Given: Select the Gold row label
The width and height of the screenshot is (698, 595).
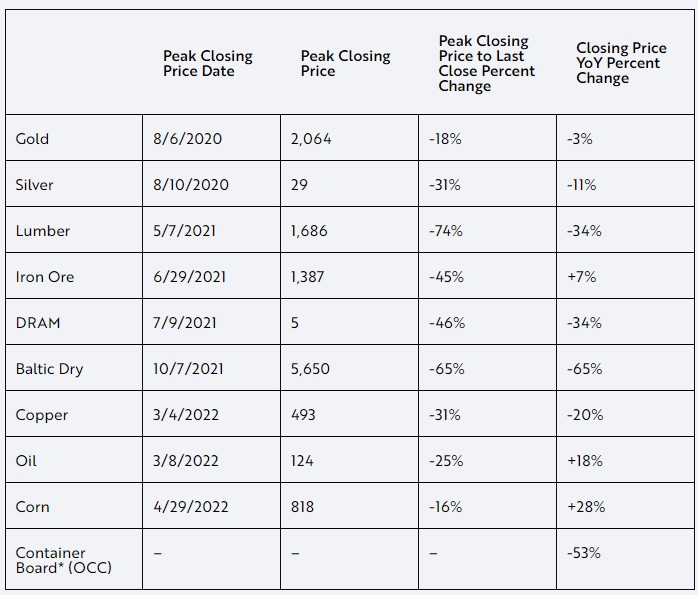Looking at the screenshot, I should tap(32, 139).
